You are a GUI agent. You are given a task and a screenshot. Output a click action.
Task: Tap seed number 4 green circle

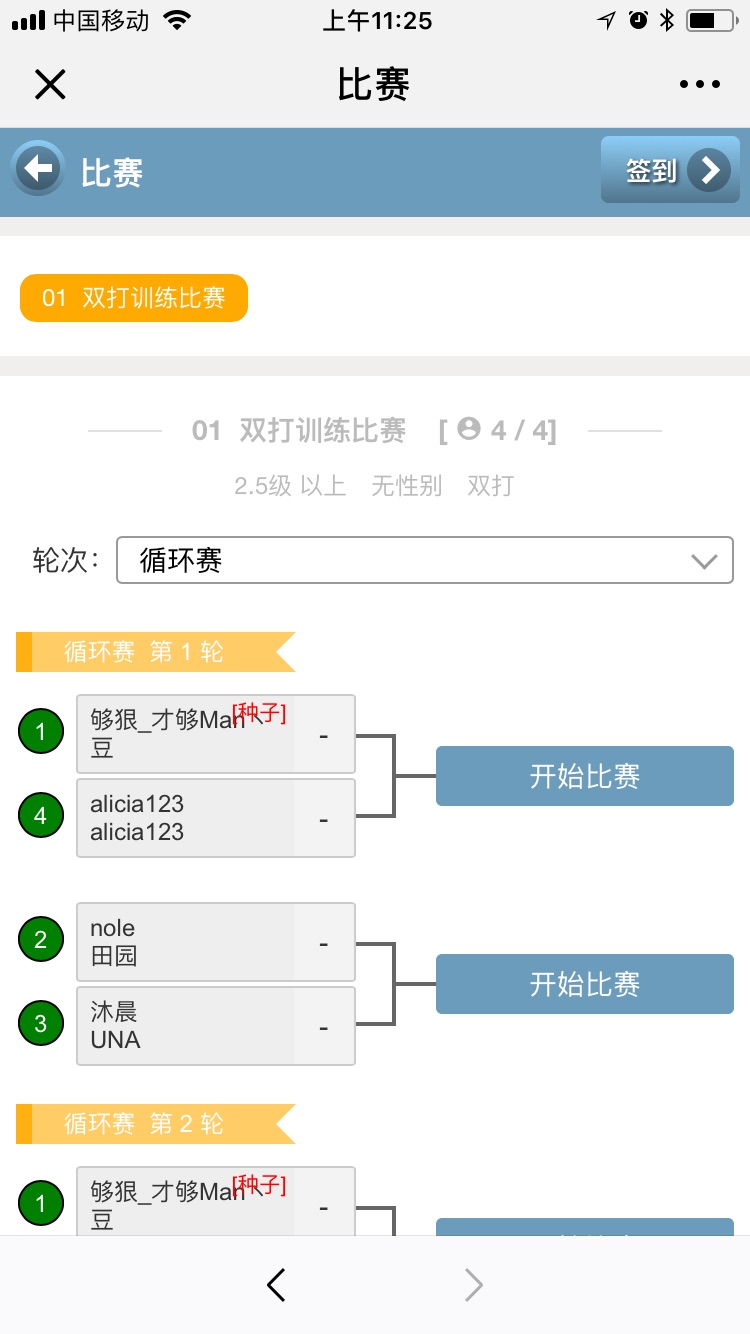pyautogui.click(x=40, y=816)
